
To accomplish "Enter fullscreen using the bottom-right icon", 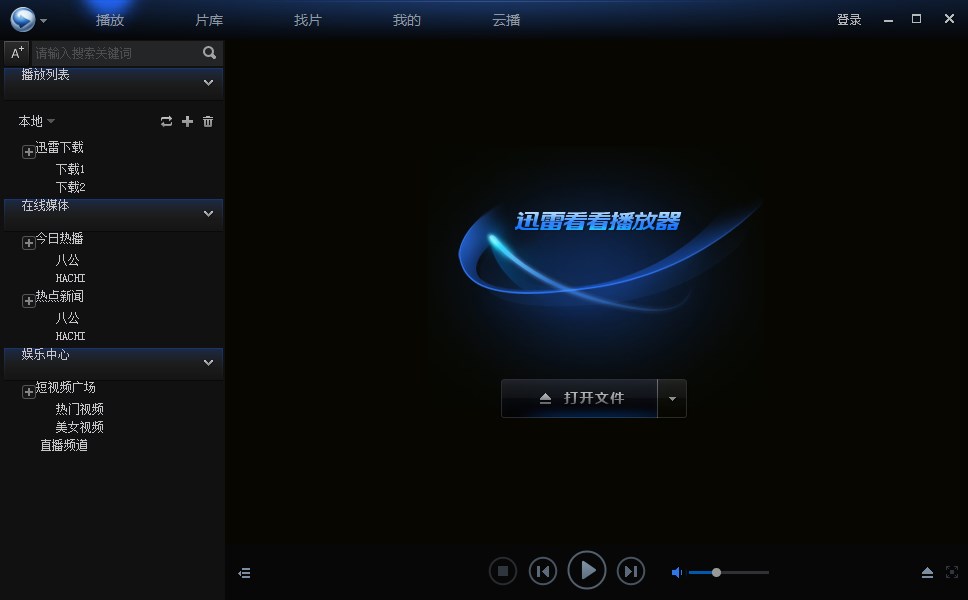I will (x=951, y=572).
